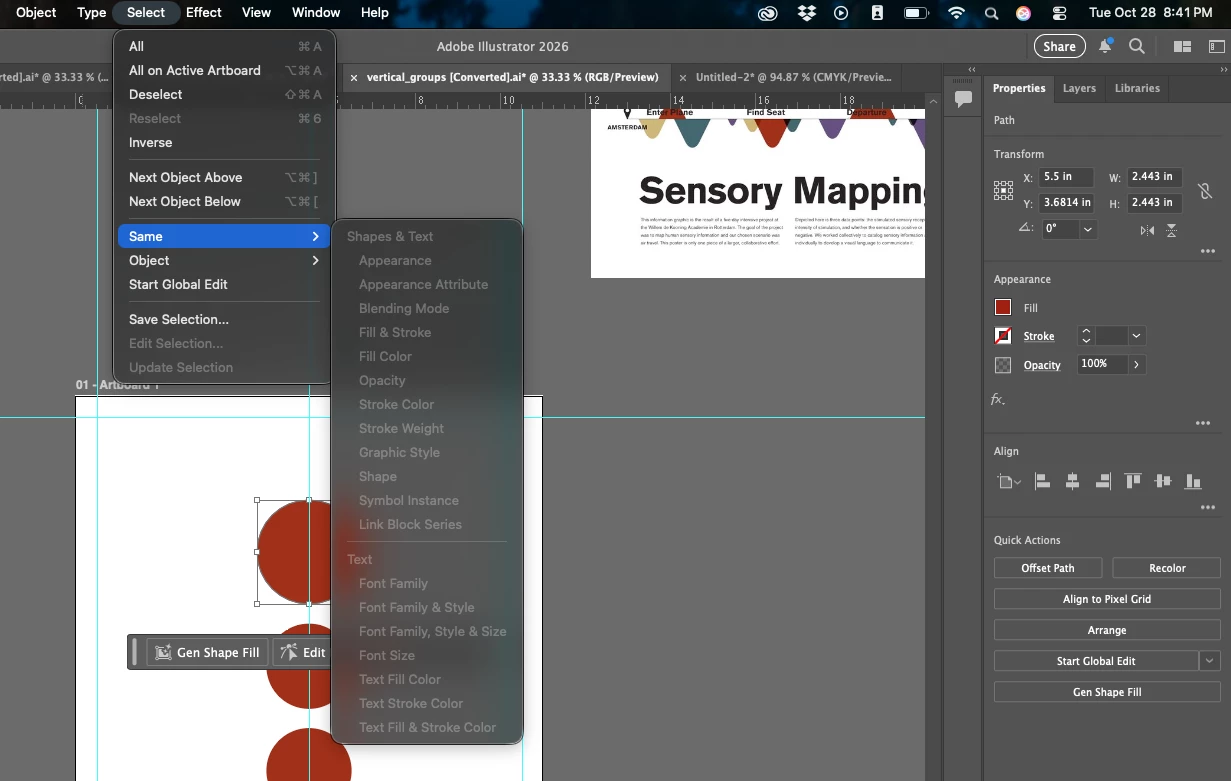Open macOS Control Center icon
This screenshot has height=781, width=1231.
pyautogui.click(x=1060, y=13)
